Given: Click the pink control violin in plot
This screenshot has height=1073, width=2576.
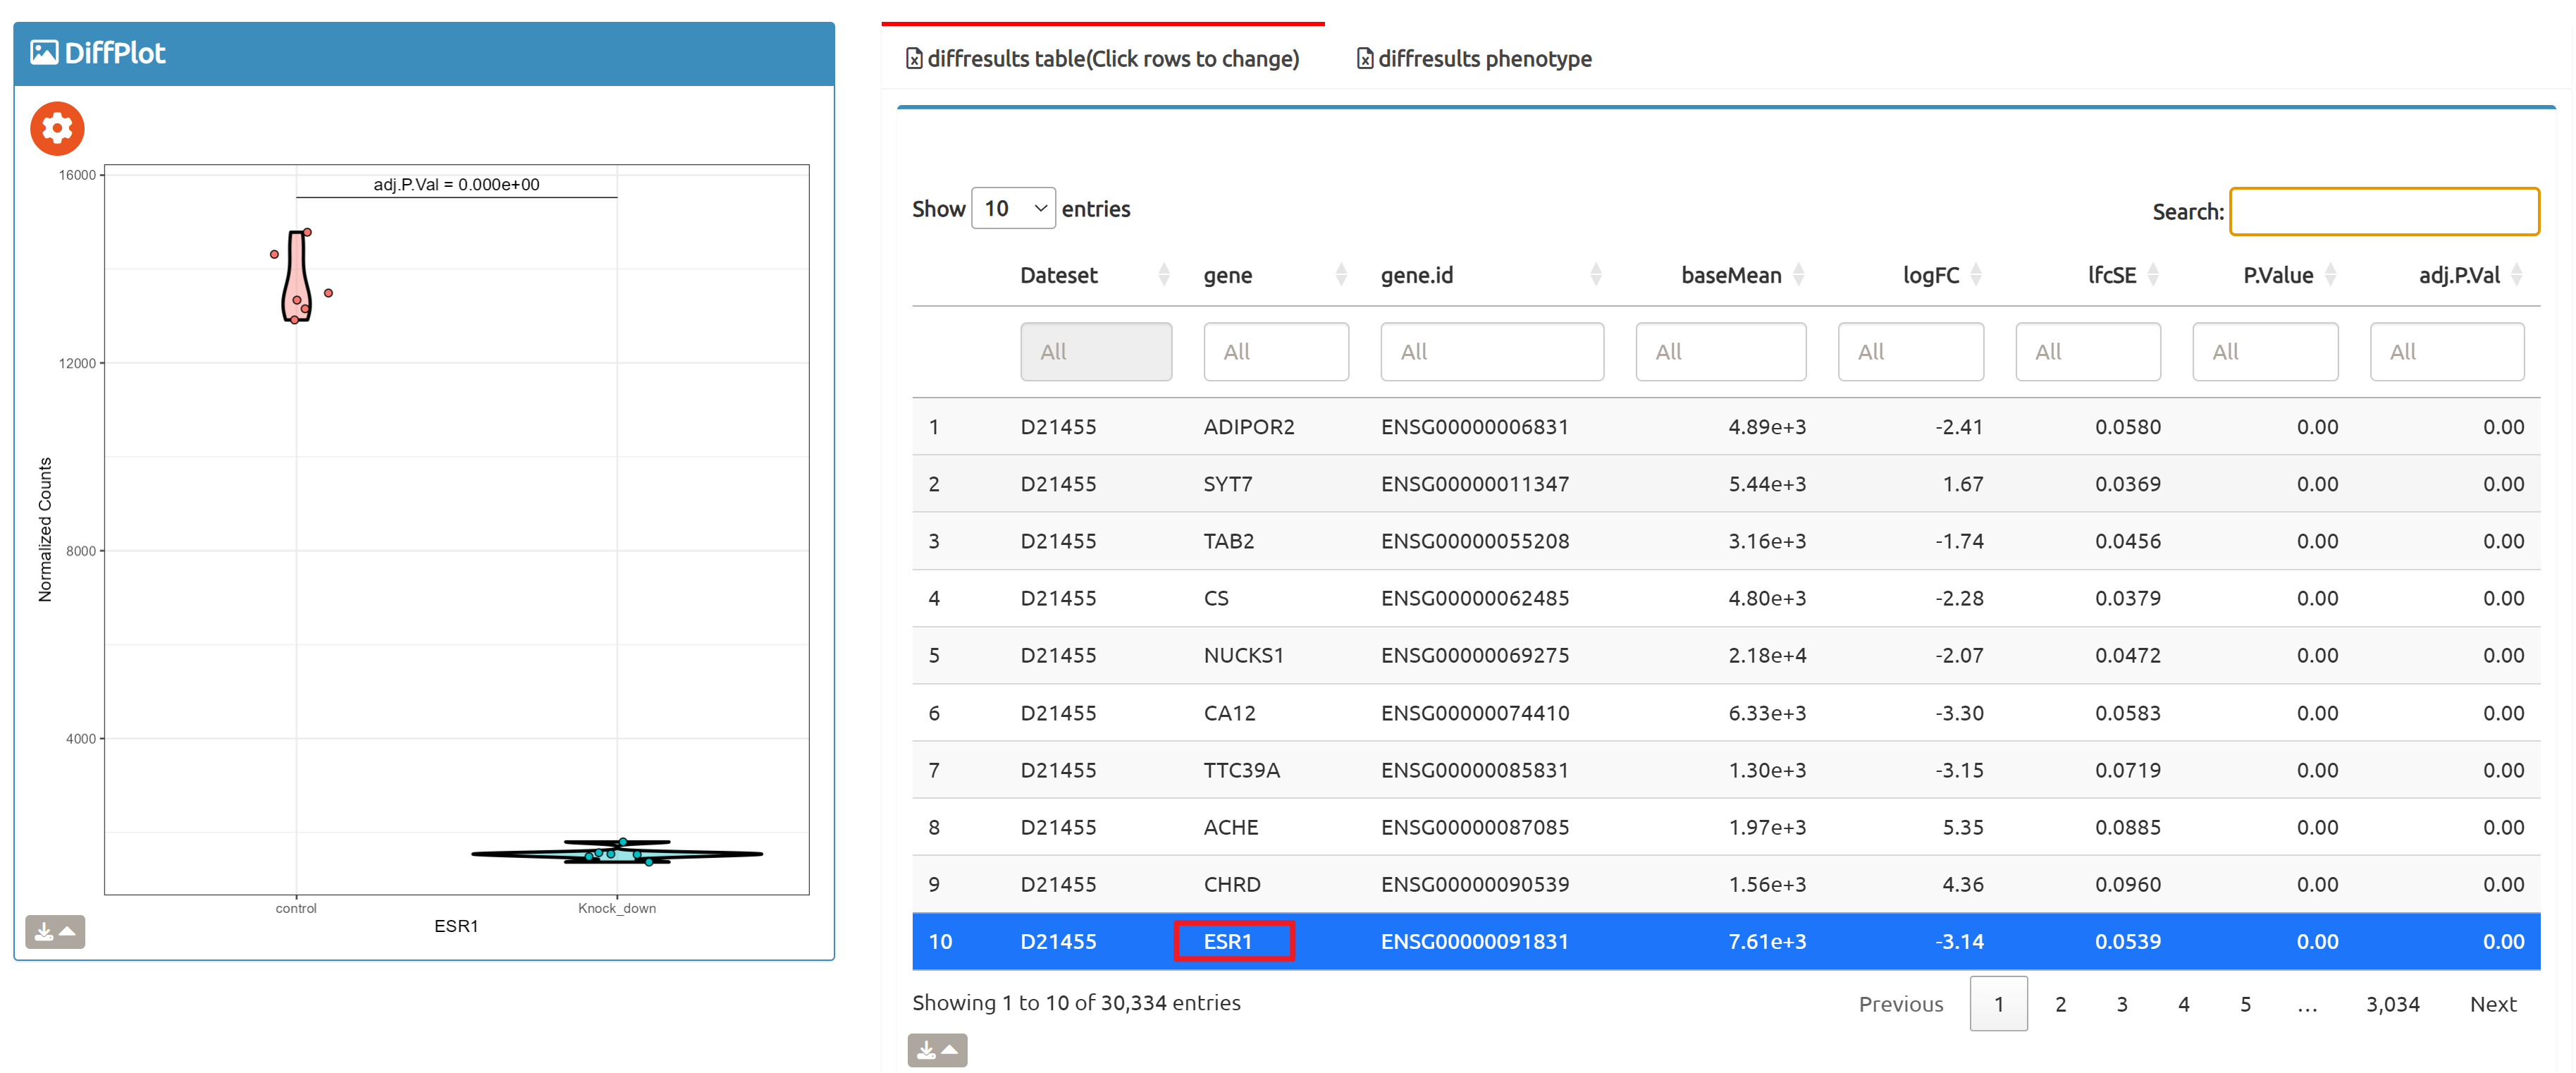Looking at the screenshot, I should point(297,276).
